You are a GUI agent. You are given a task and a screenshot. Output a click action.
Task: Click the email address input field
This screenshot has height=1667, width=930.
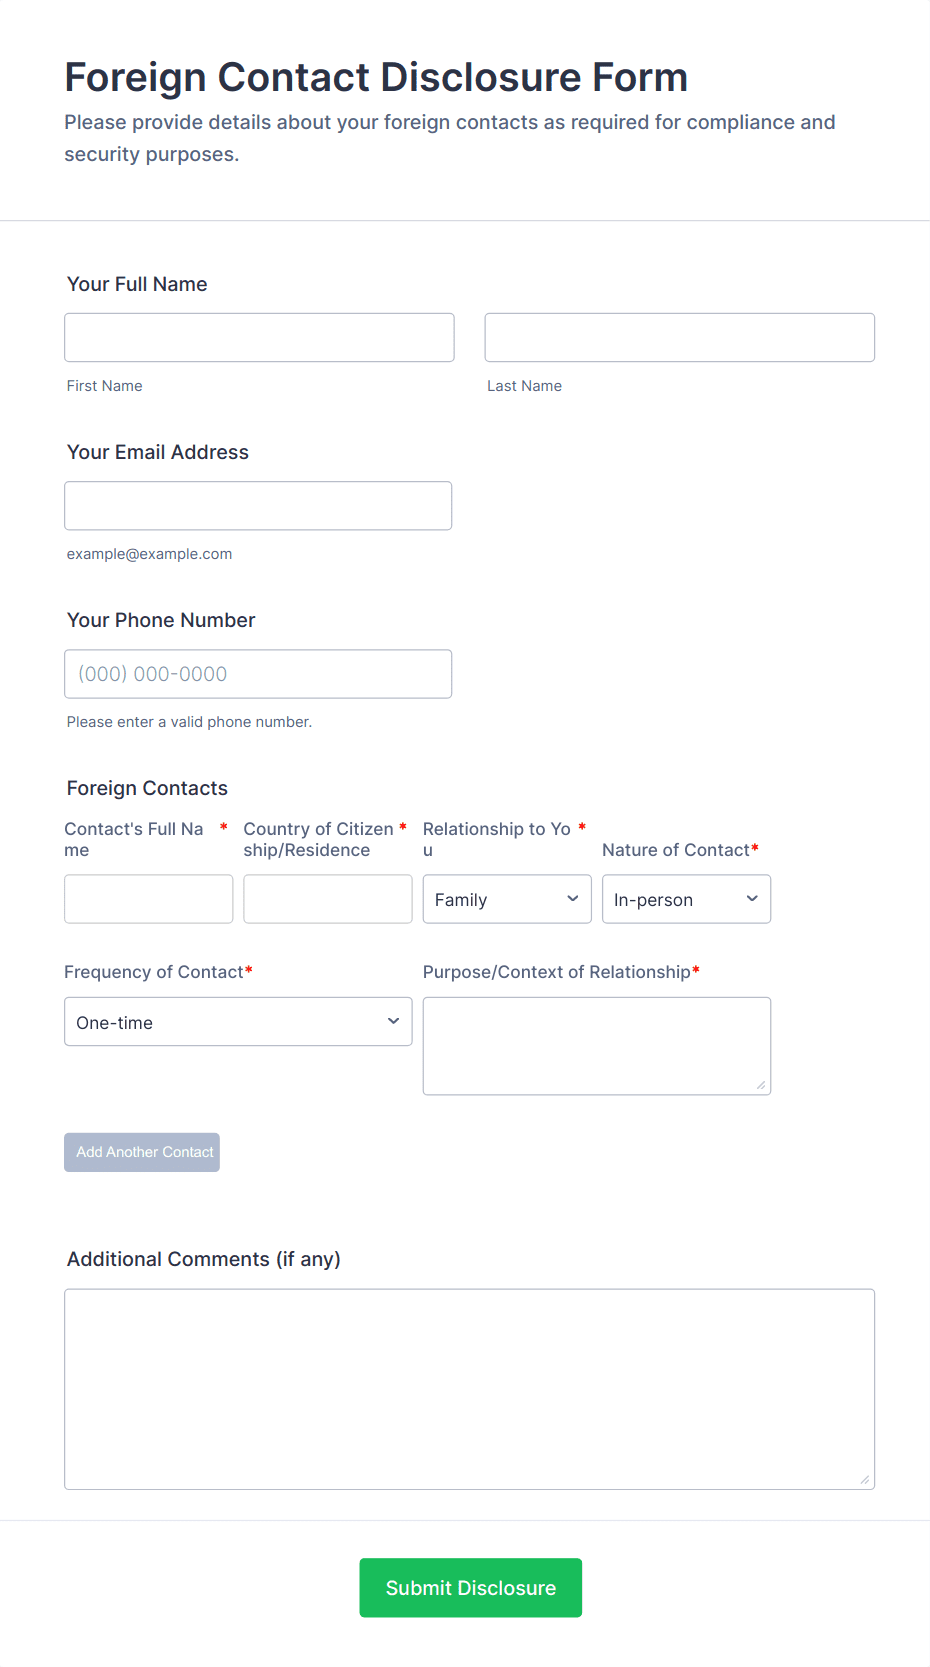[258, 506]
